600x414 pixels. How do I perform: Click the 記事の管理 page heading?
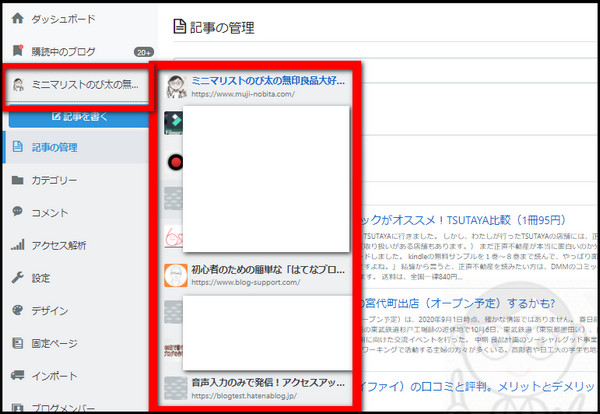pyautogui.click(x=222, y=28)
